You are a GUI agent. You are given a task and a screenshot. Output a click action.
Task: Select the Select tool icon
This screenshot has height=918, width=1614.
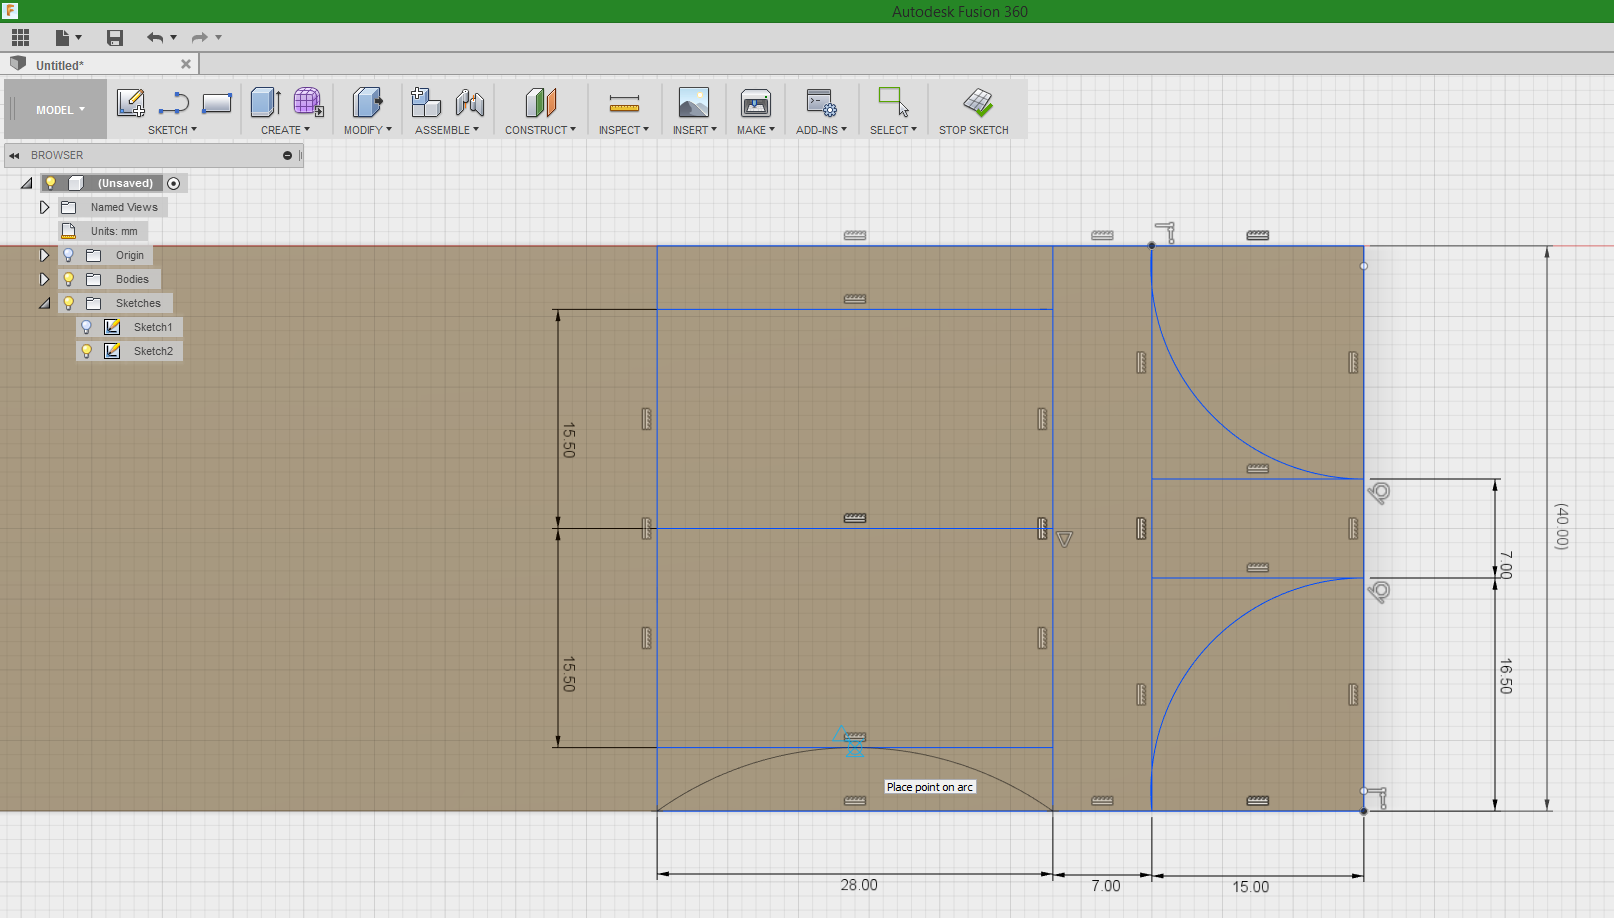(893, 102)
